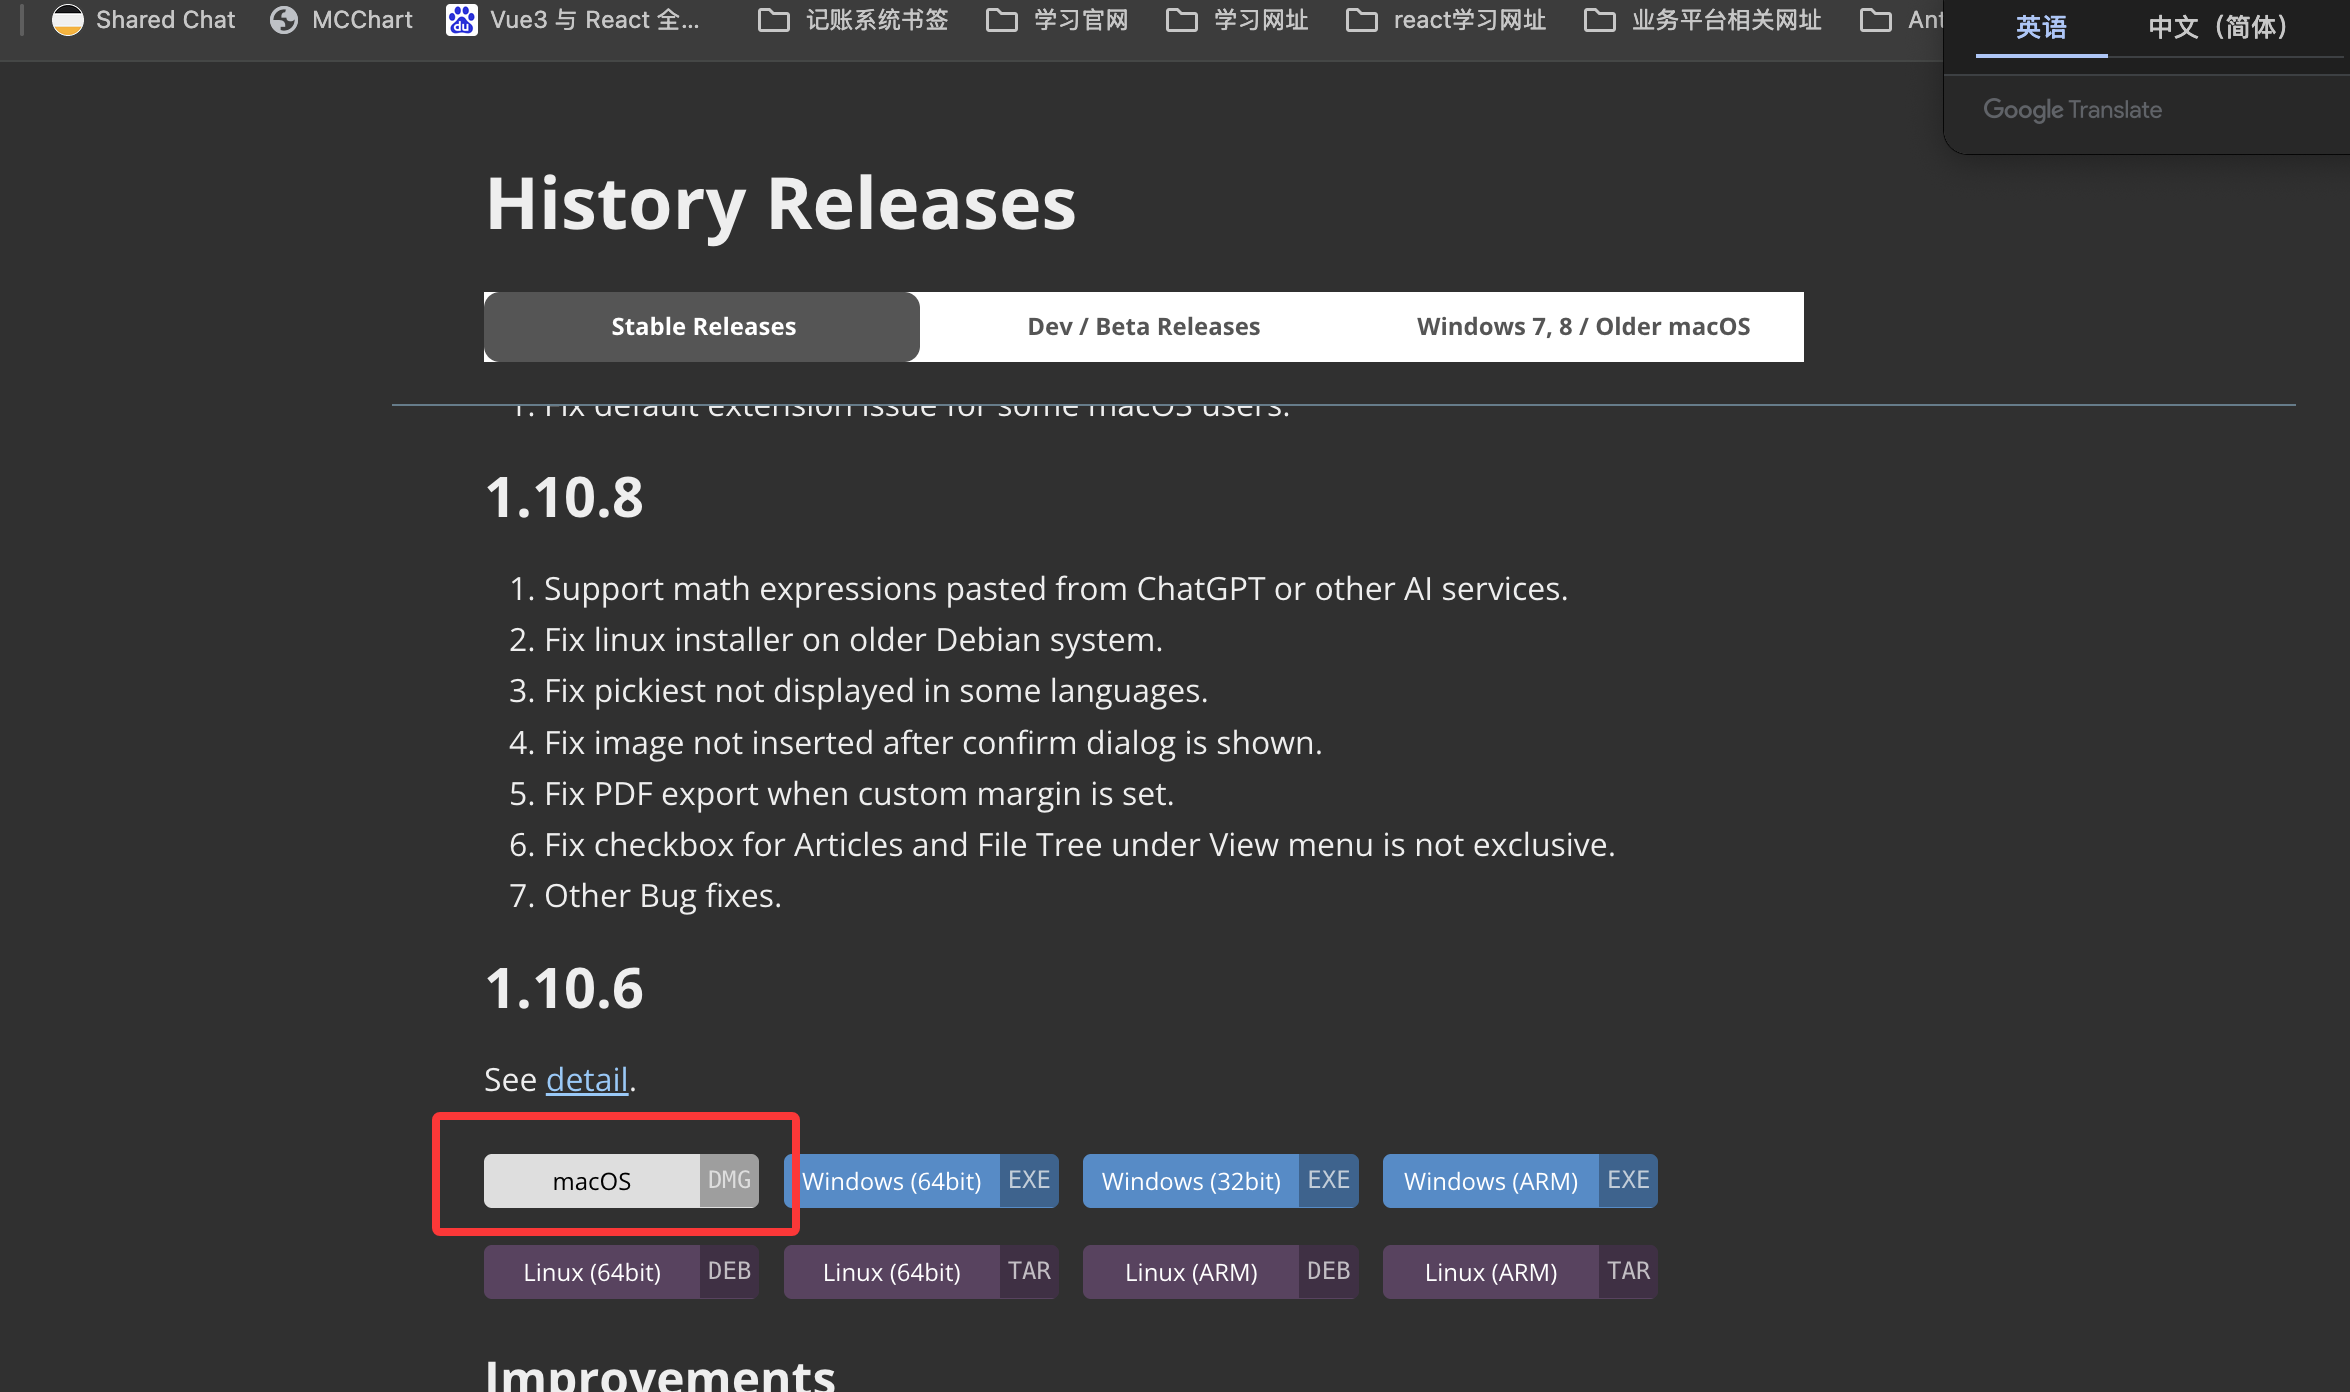Select 中文（简体）in the translate popup
Screen dimensions: 2350x1392
2219,27
